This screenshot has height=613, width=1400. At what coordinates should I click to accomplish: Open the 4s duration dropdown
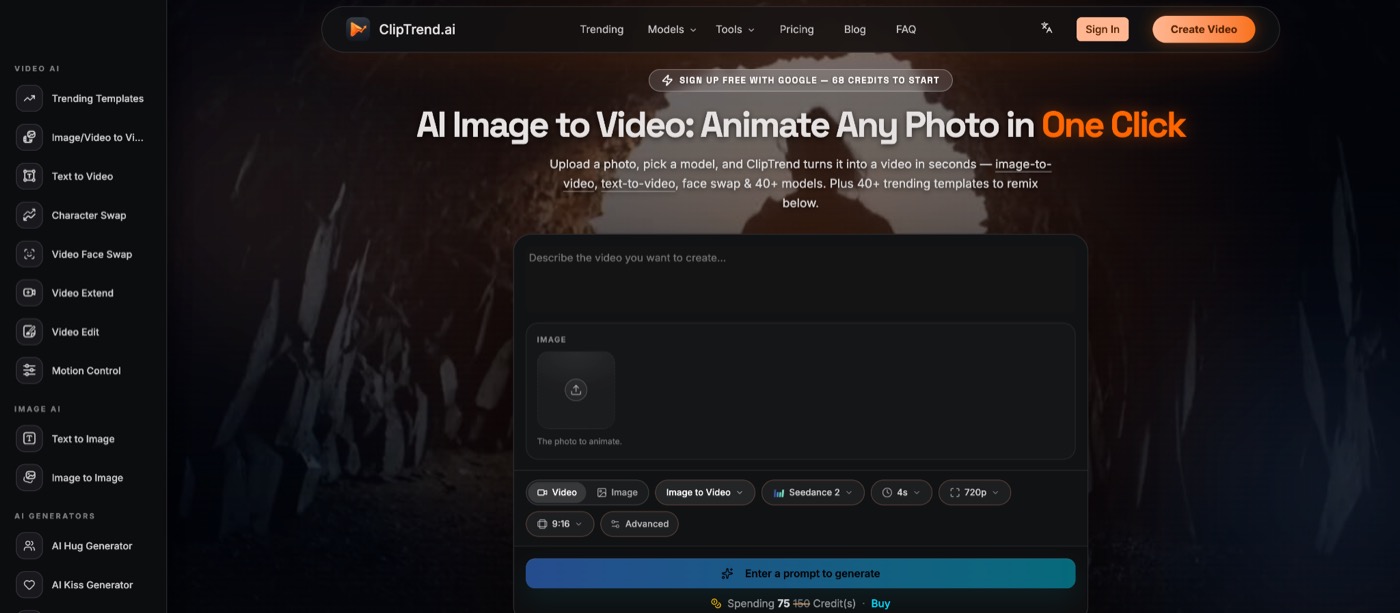point(901,493)
